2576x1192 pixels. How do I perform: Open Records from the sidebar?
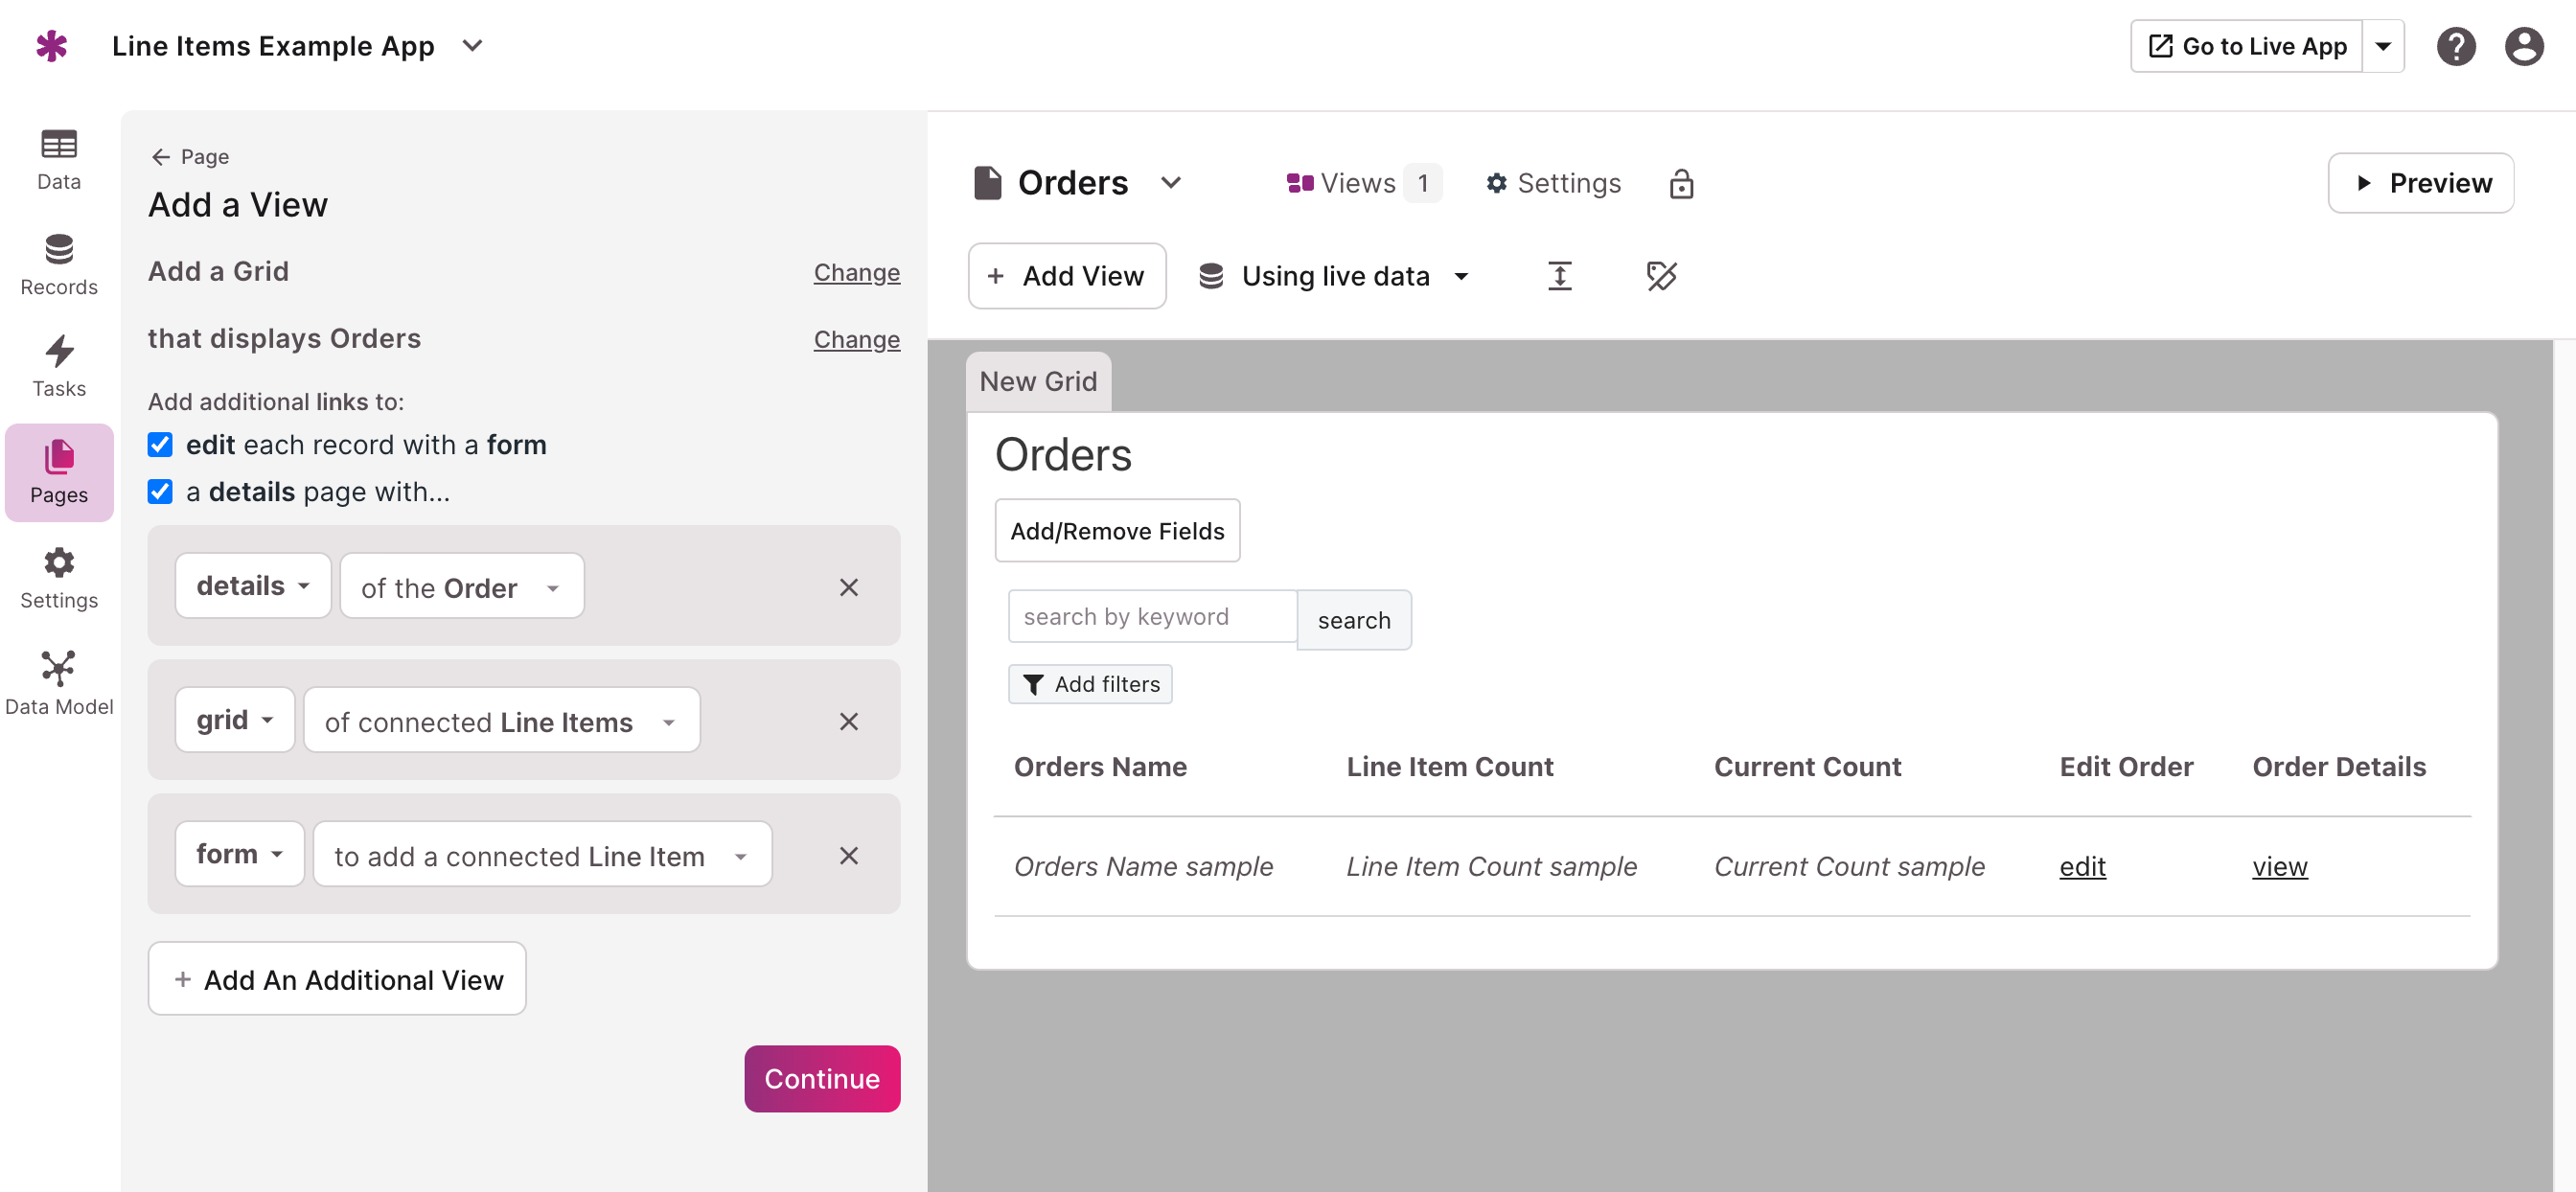point(58,265)
